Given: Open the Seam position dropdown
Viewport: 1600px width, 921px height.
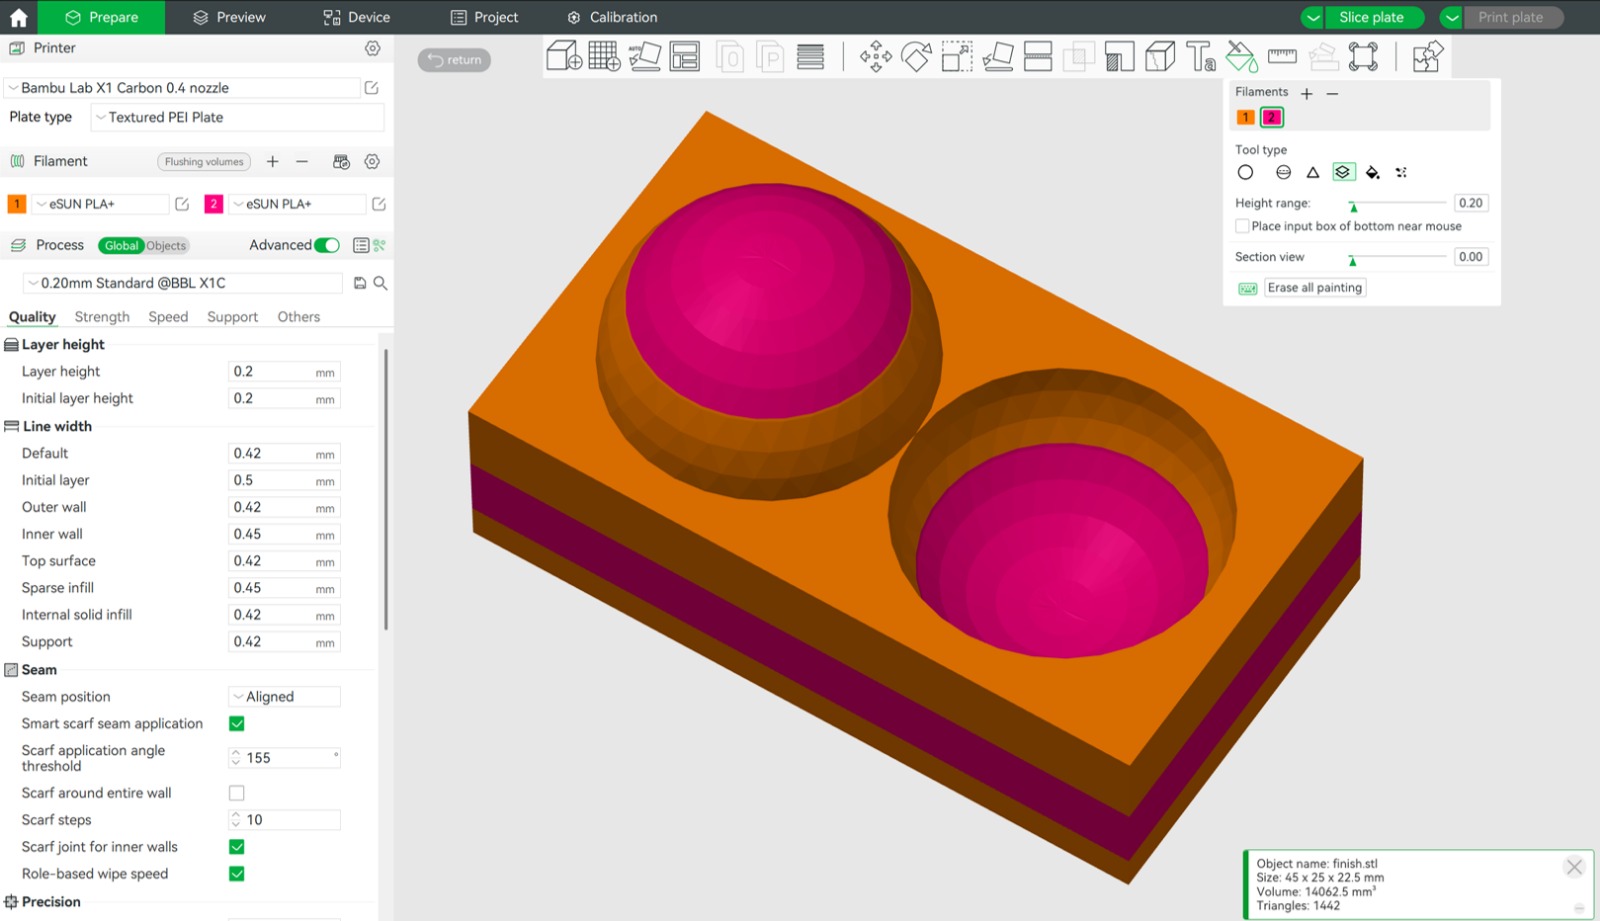Looking at the screenshot, I should click(285, 697).
